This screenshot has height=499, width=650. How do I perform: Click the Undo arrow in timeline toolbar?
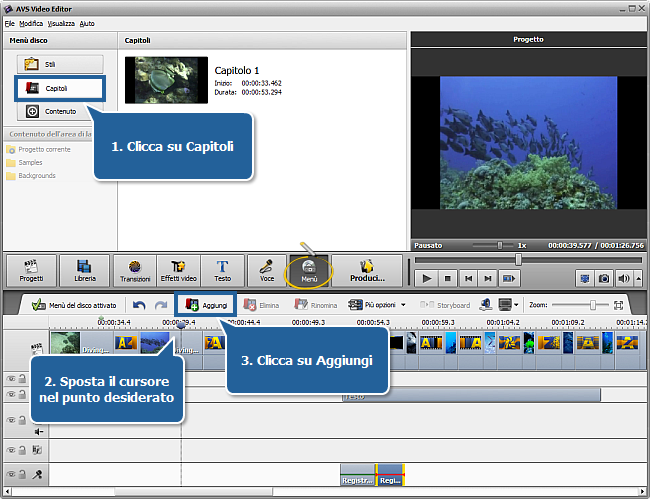[139, 305]
